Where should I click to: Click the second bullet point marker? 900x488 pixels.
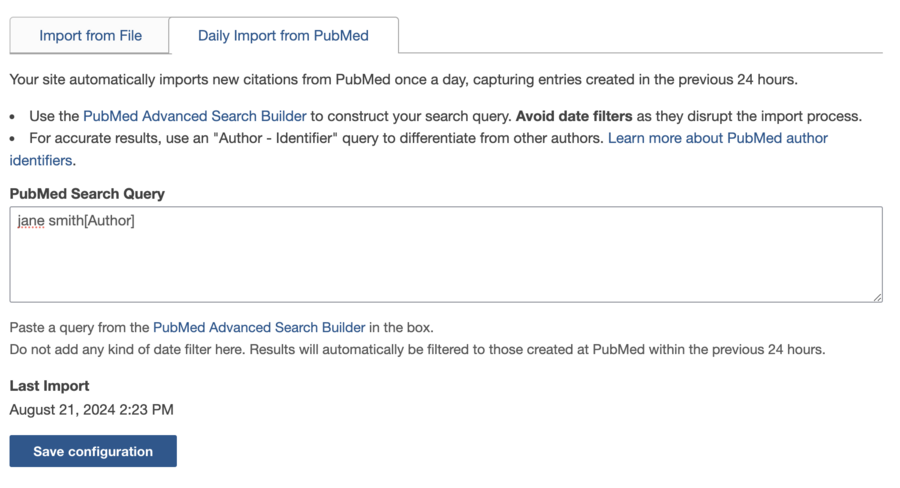pos(13,139)
